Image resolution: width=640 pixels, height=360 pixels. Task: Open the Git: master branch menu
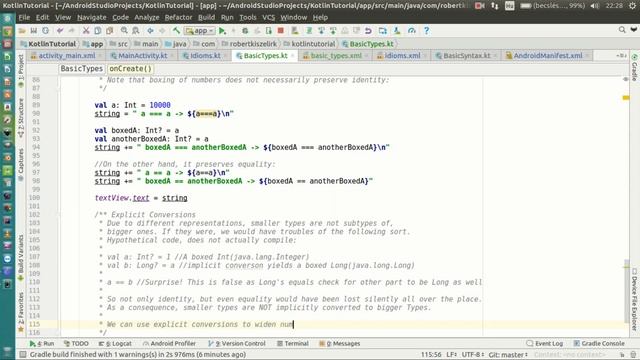(509, 355)
